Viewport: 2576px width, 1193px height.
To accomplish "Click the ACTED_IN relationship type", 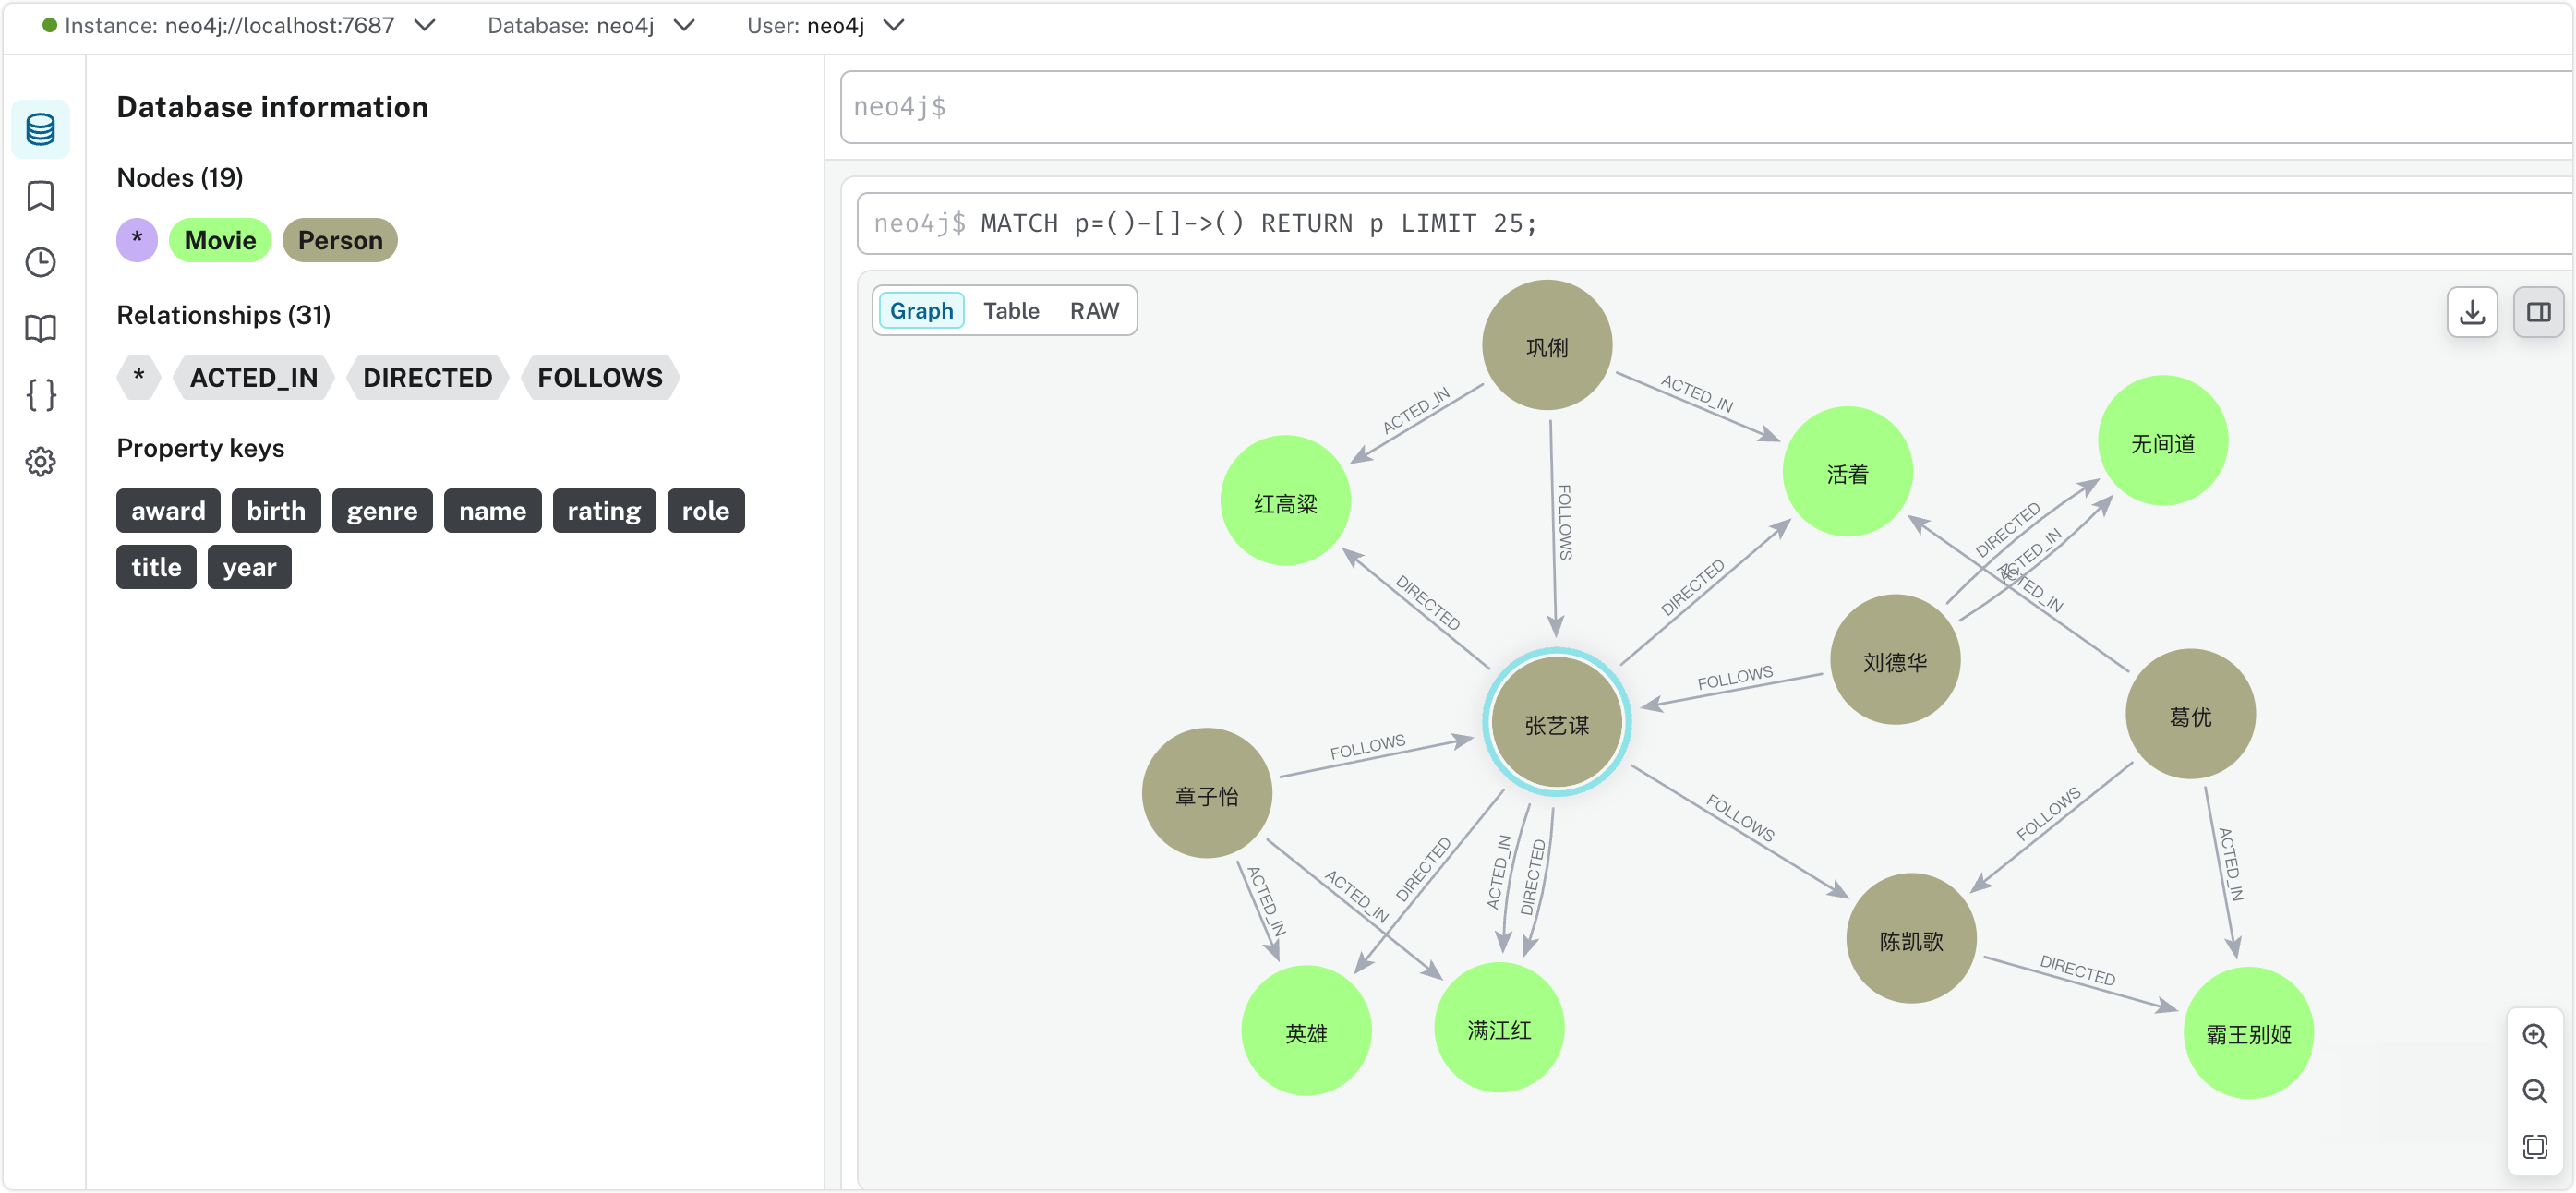I will (x=253, y=378).
